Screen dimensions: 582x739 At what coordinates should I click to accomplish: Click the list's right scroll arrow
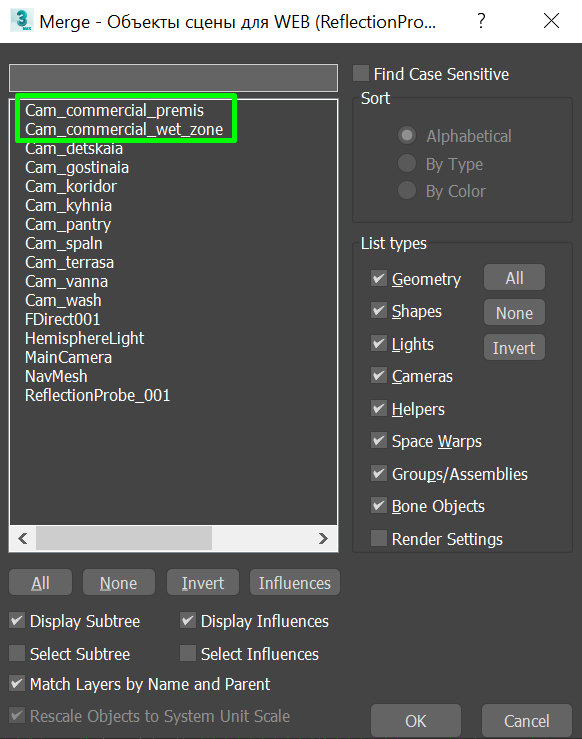pos(323,538)
